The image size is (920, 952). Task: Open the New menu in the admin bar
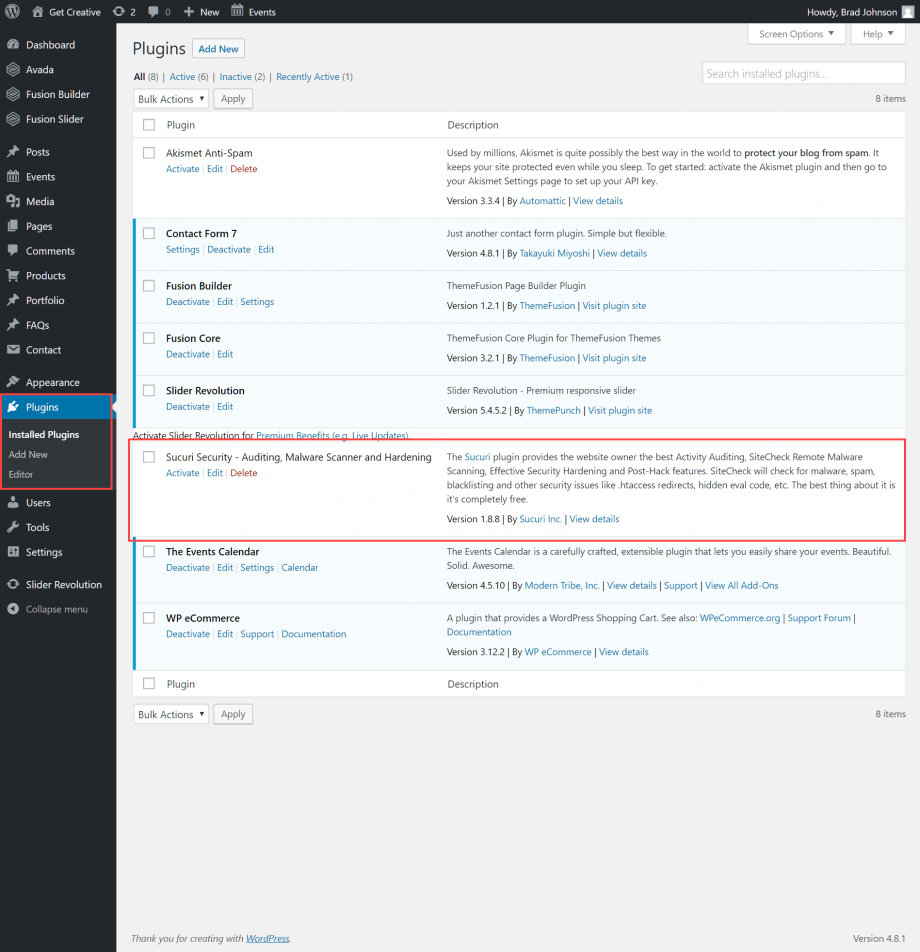point(200,11)
